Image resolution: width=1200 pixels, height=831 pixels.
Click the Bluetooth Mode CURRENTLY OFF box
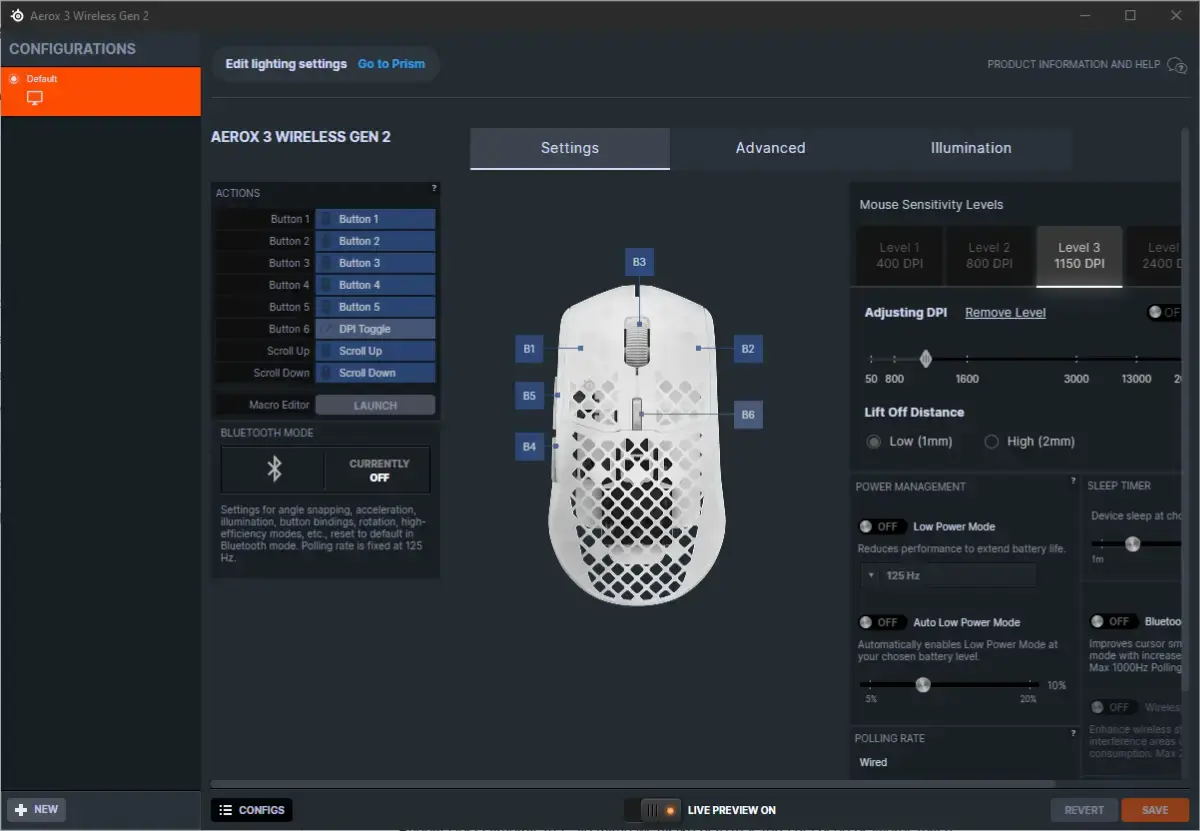tap(379, 470)
